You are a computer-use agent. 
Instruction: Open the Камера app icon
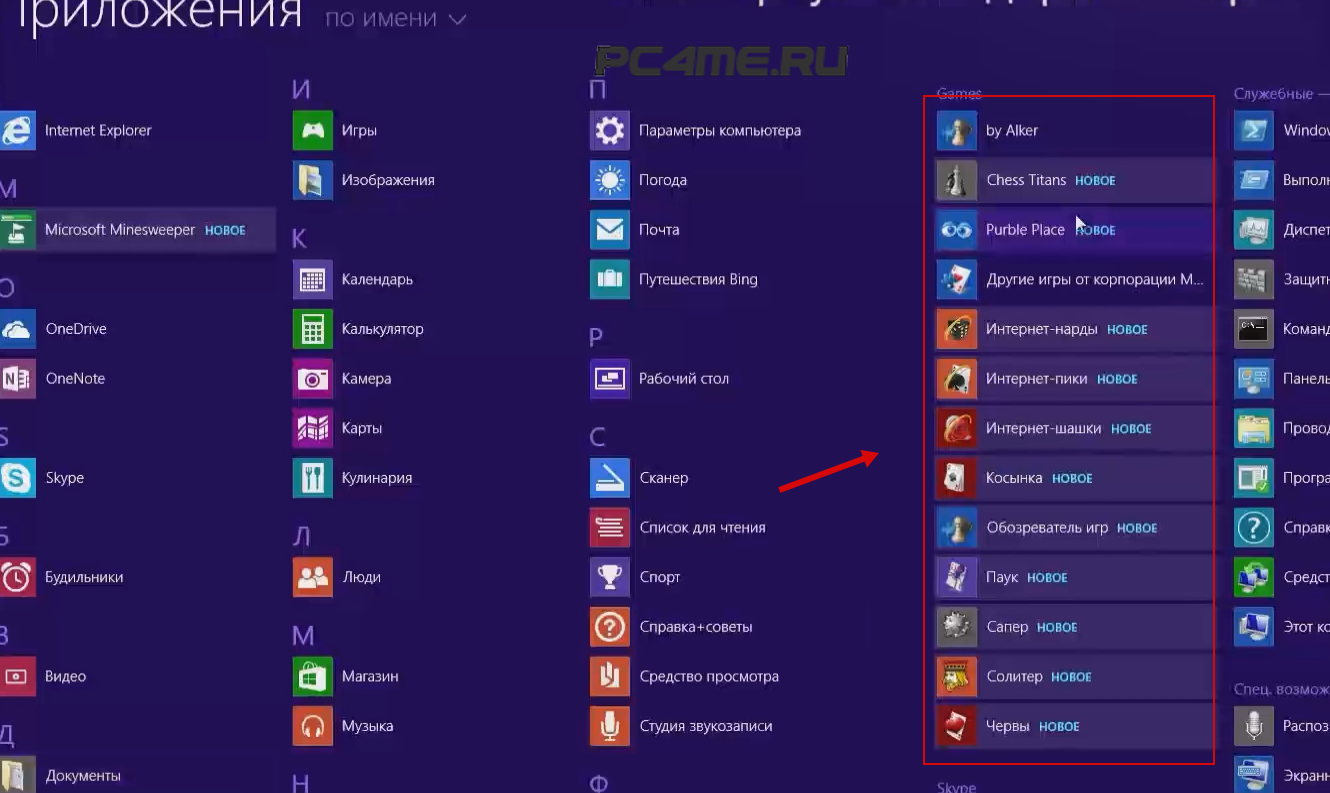tap(313, 379)
